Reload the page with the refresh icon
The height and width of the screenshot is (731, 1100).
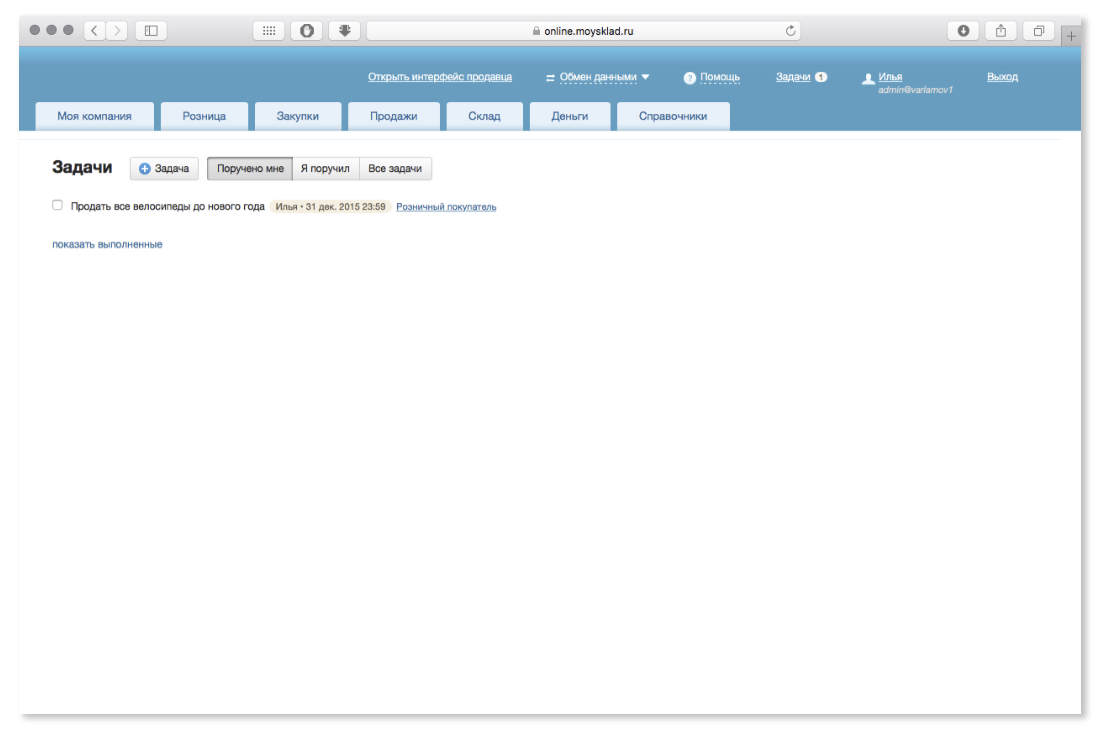tap(791, 31)
